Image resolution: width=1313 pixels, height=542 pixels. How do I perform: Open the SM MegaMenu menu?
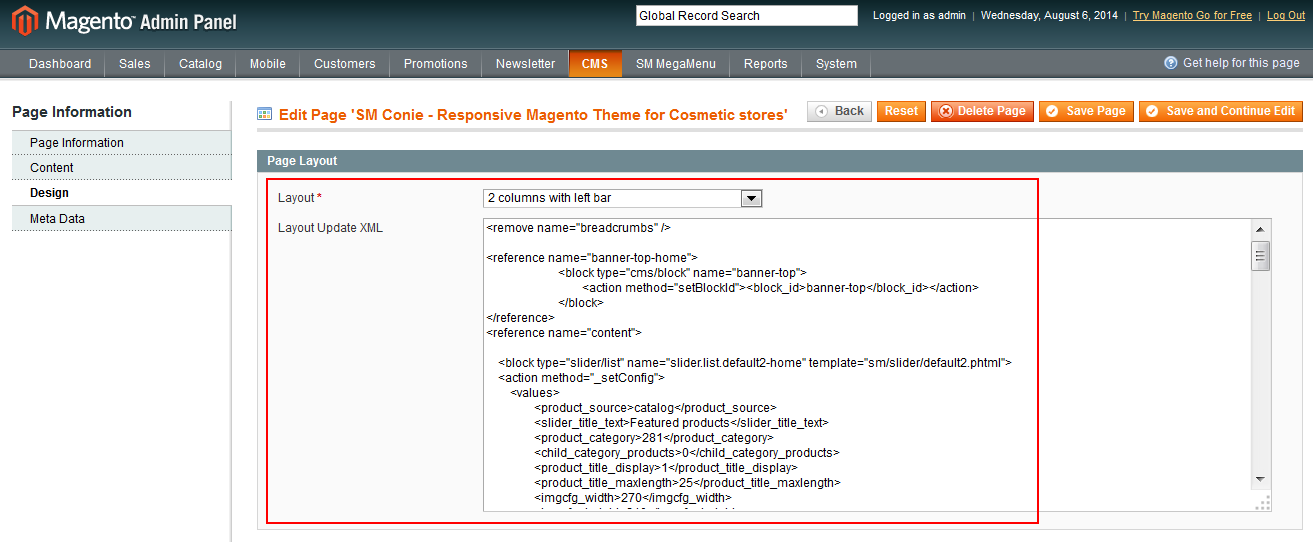pyautogui.click(x=676, y=64)
